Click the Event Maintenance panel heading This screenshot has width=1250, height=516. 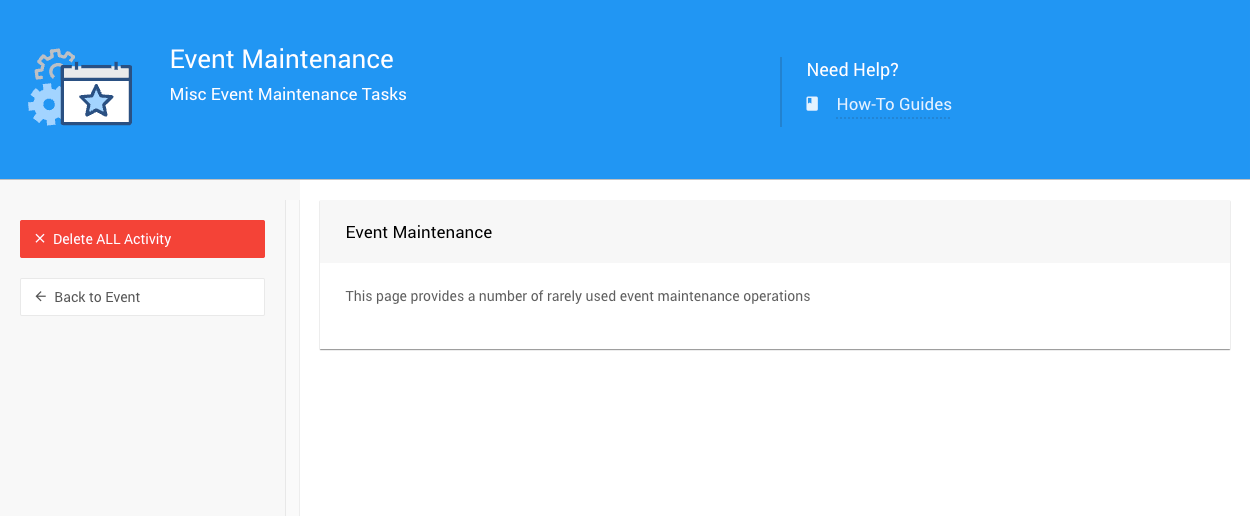418,232
